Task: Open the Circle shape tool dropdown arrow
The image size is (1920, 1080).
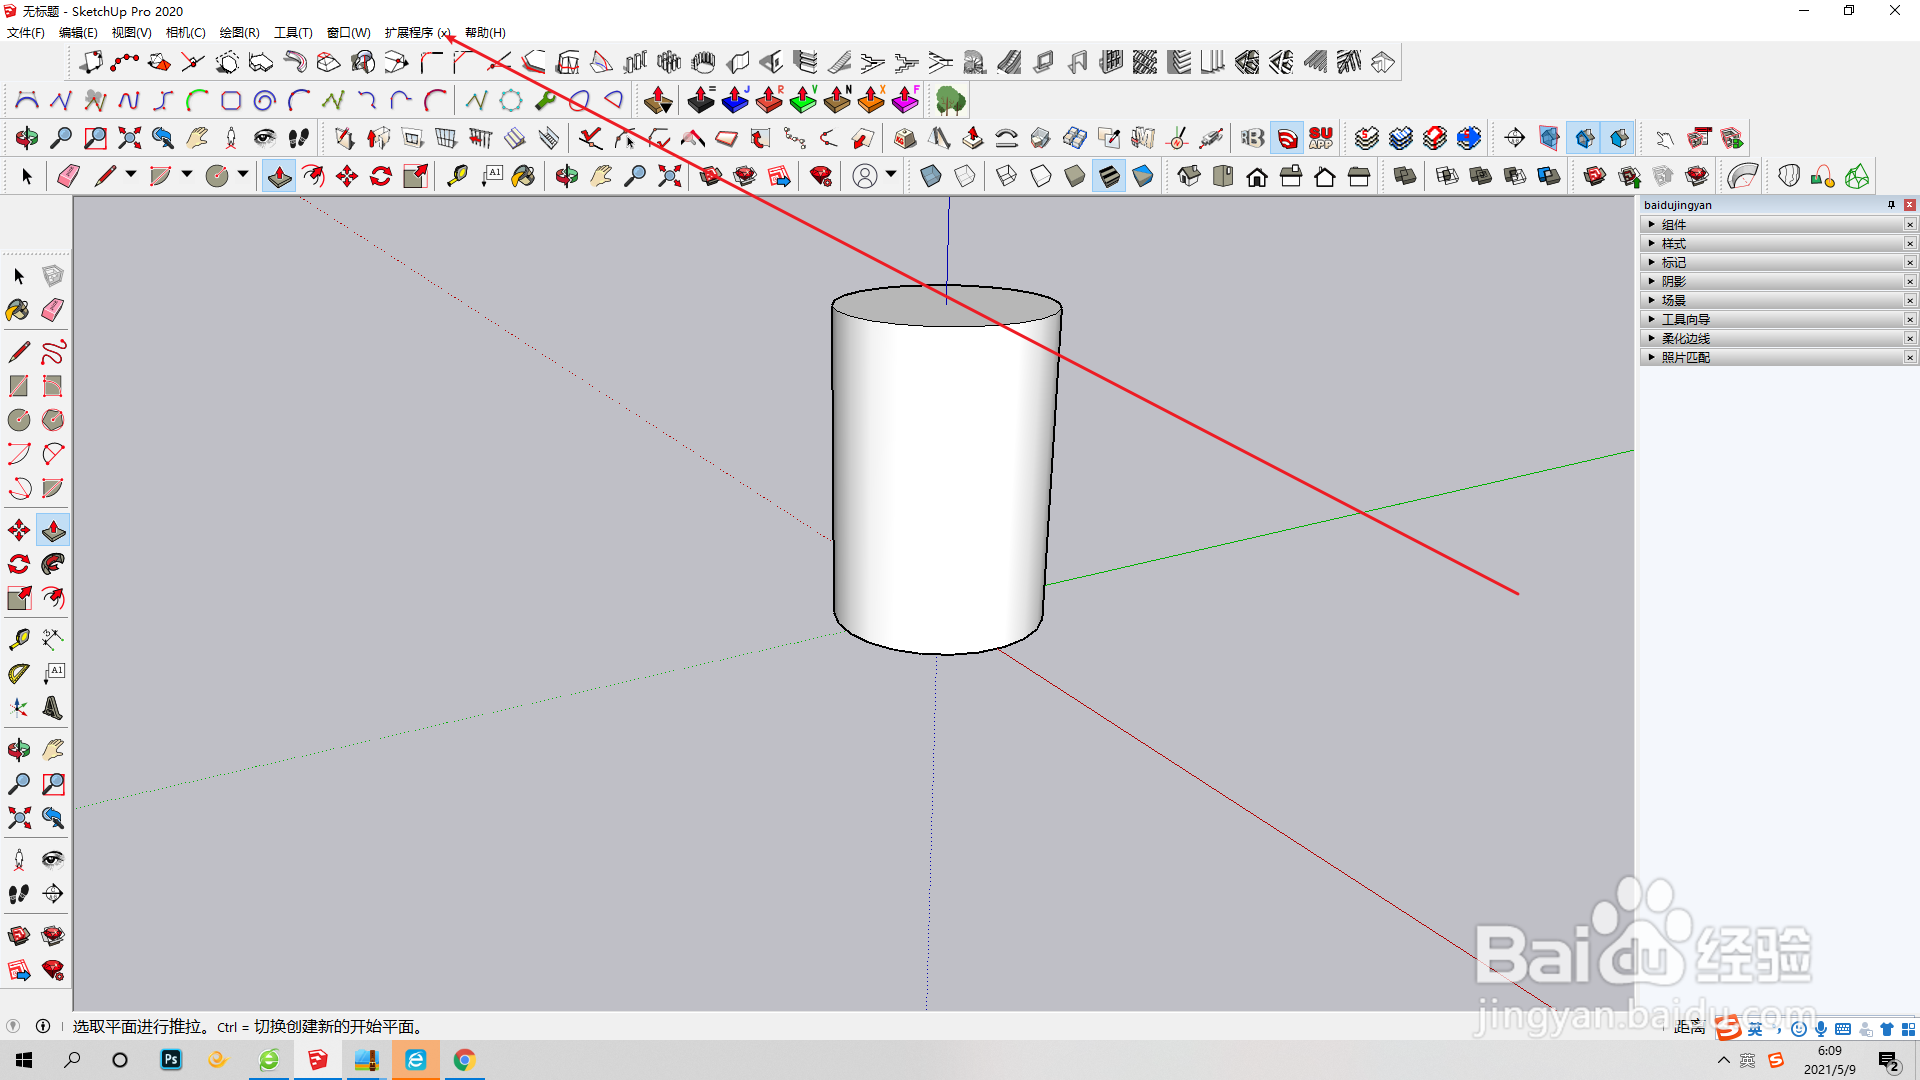Action: [243, 175]
